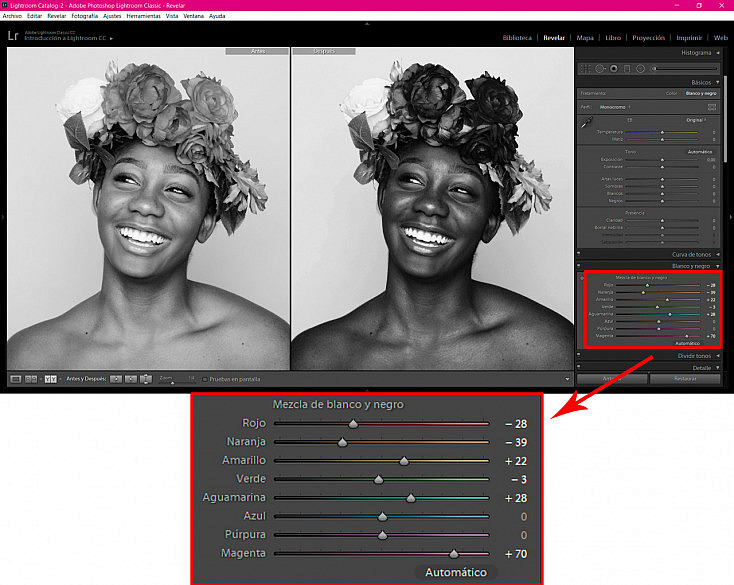Image resolution: width=734 pixels, height=585 pixels.
Task: Activate target adjustment tool in Blanco y negro
Action: click(582, 278)
